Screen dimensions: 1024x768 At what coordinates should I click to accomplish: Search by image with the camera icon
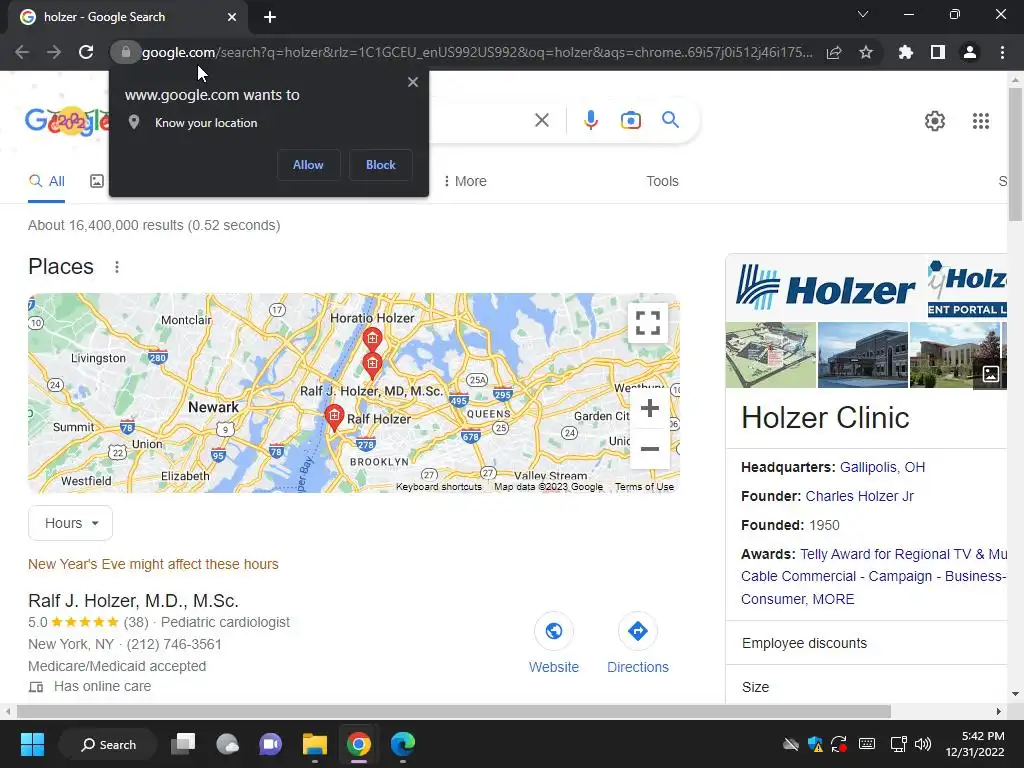tap(631, 120)
